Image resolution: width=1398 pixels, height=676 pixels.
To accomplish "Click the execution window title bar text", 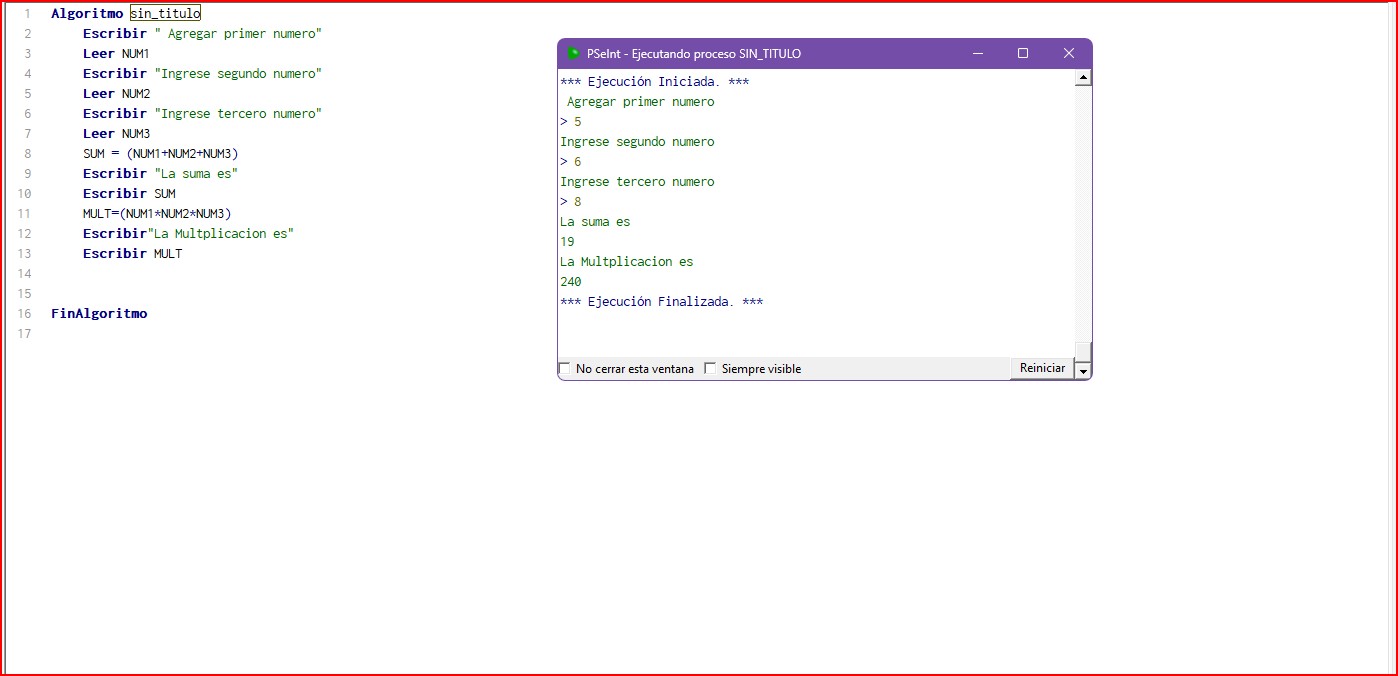I will pos(693,54).
